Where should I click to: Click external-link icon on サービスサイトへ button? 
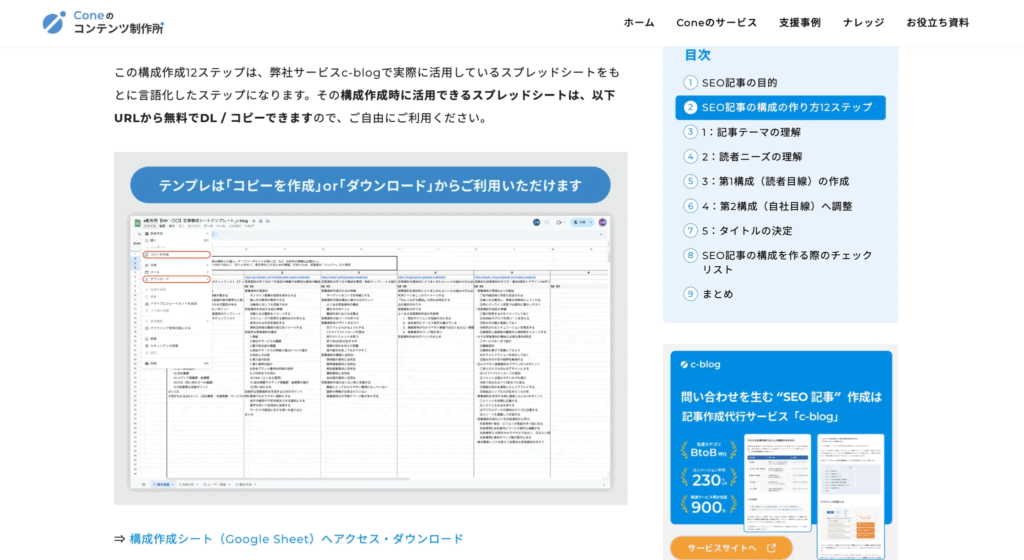(771, 548)
